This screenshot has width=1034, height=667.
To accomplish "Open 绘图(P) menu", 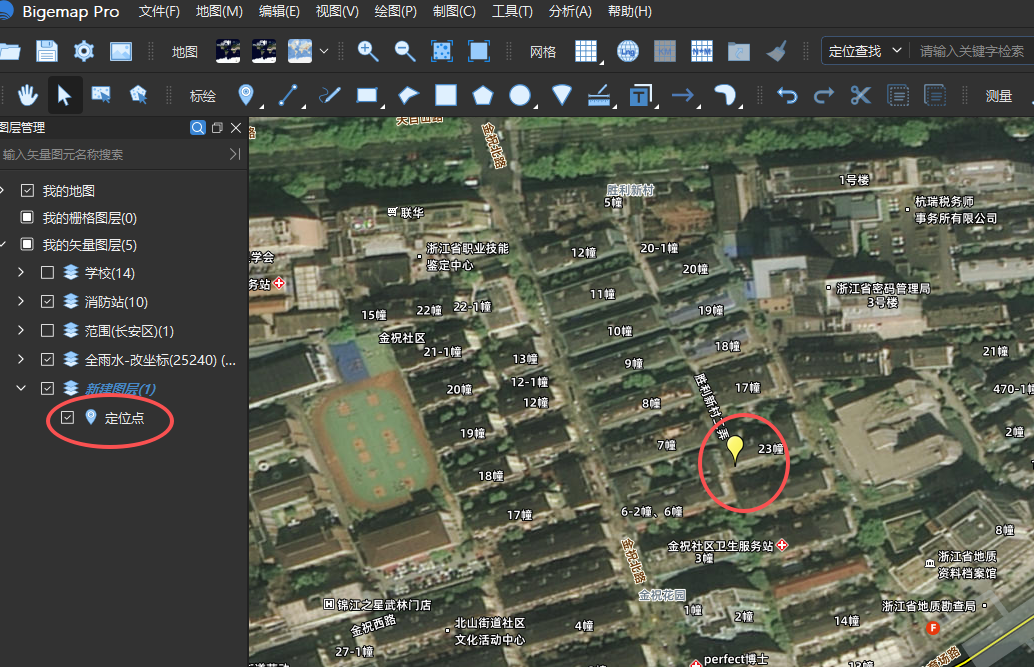I will point(396,12).
